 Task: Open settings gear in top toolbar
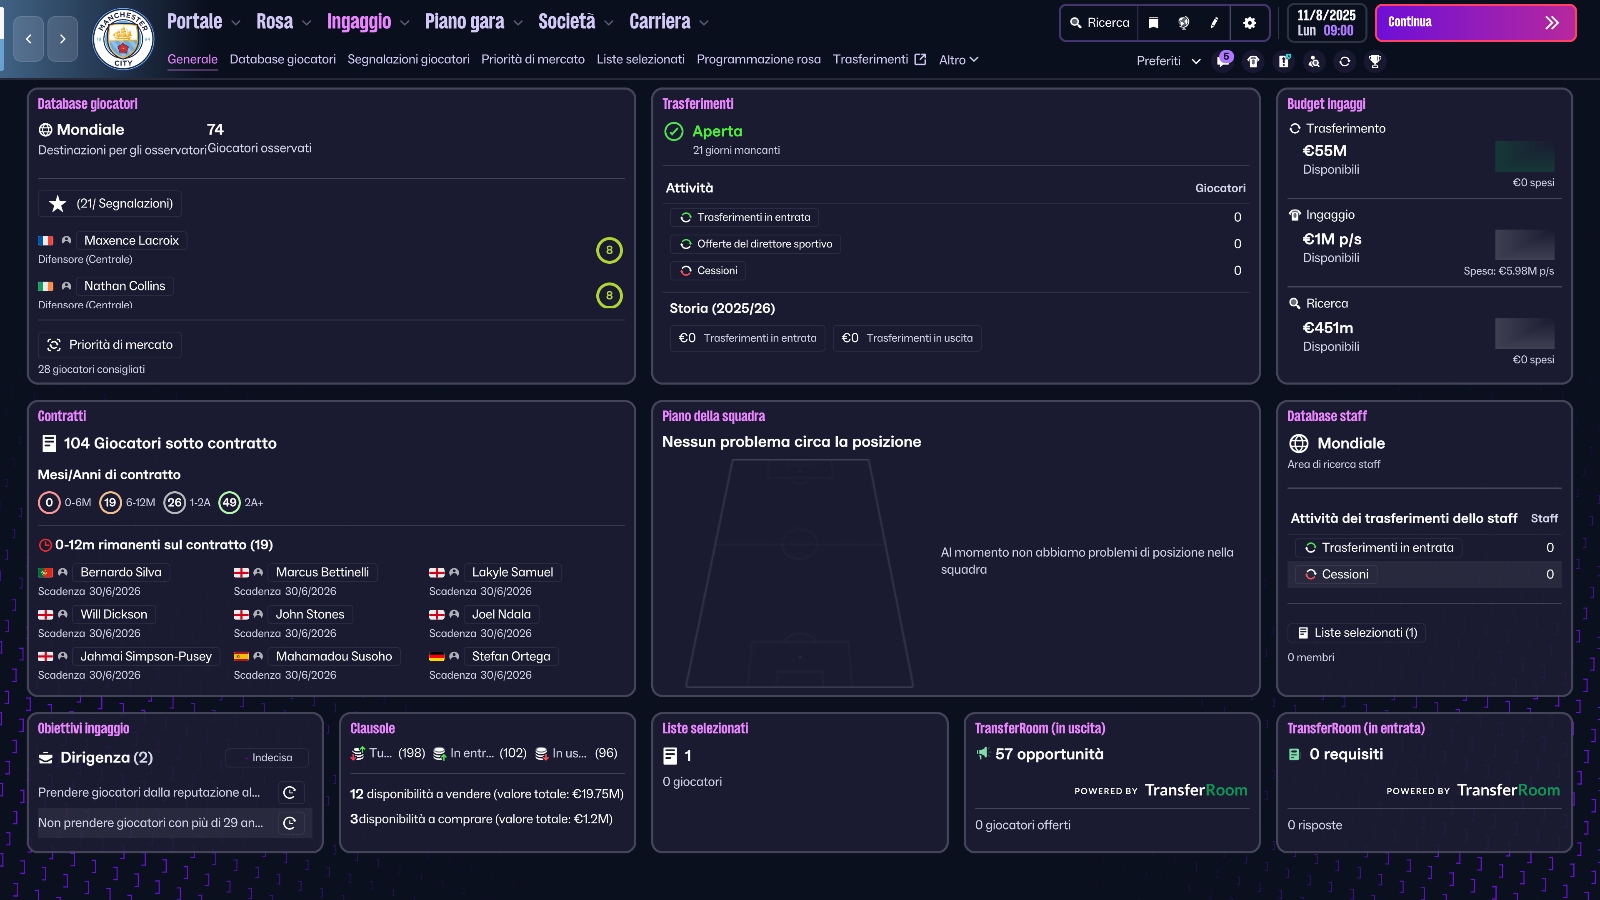1249,22
